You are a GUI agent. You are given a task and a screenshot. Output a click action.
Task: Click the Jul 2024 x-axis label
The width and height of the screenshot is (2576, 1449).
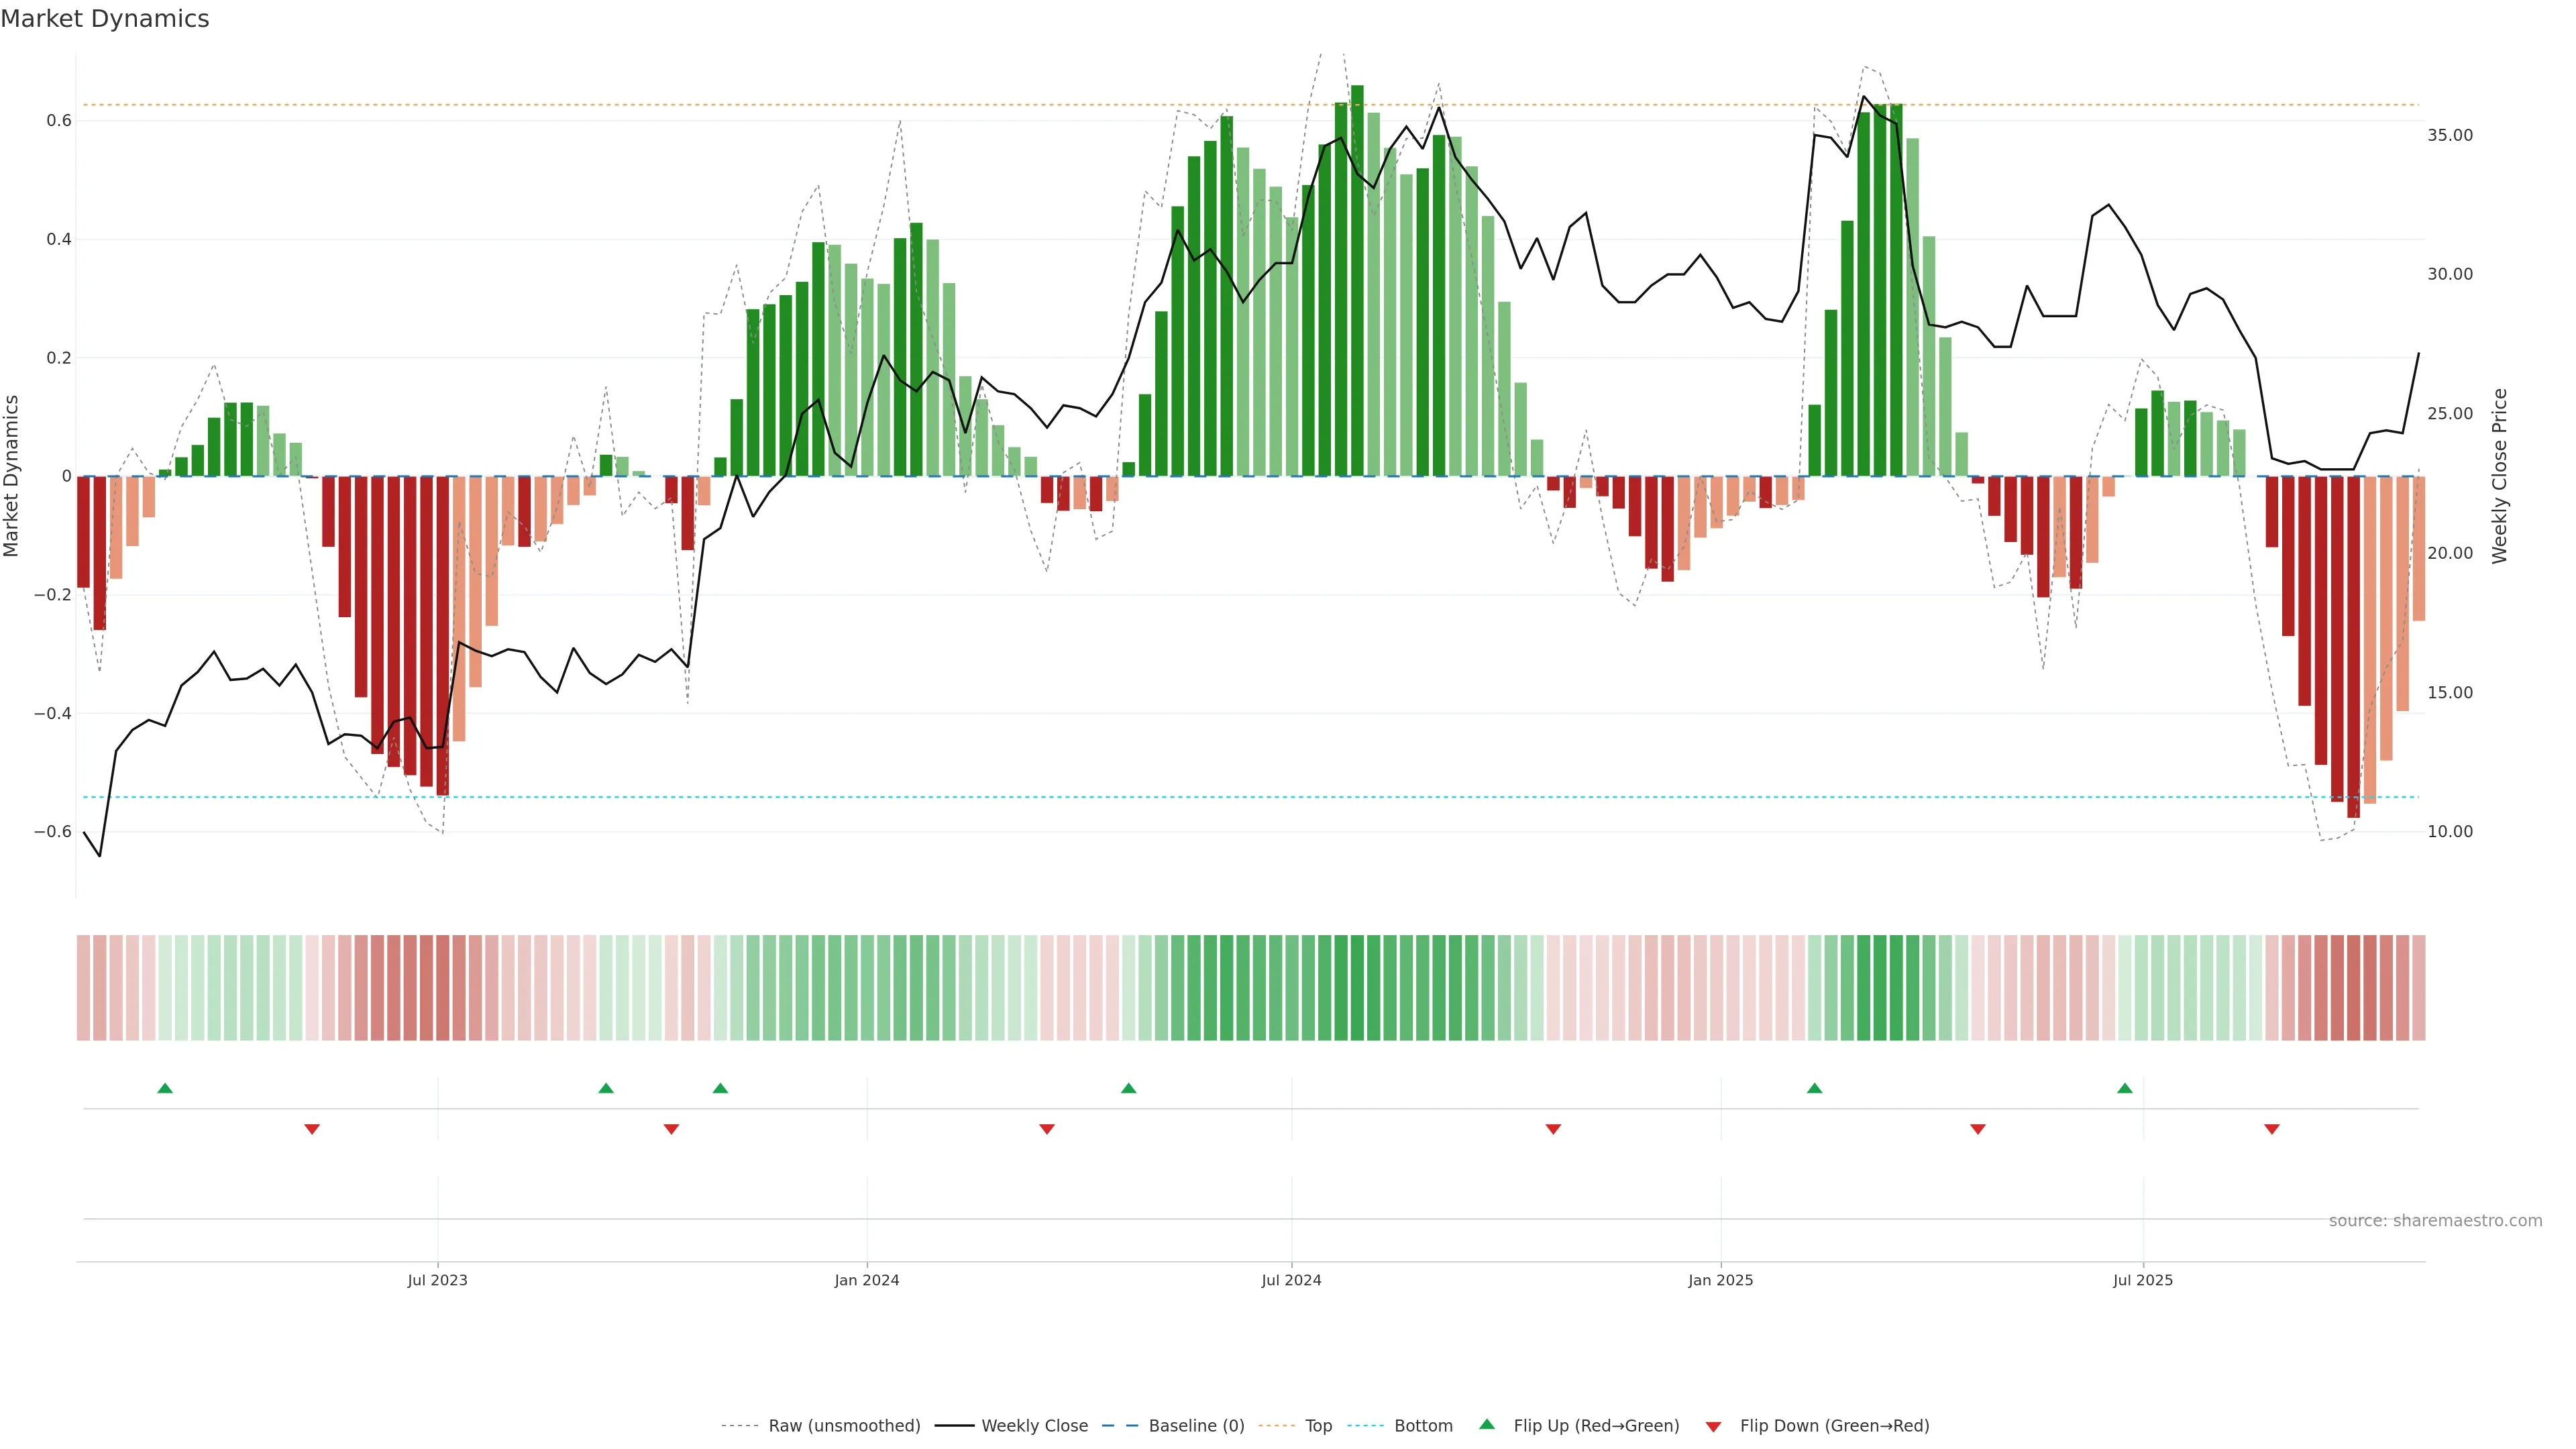1291,1280
